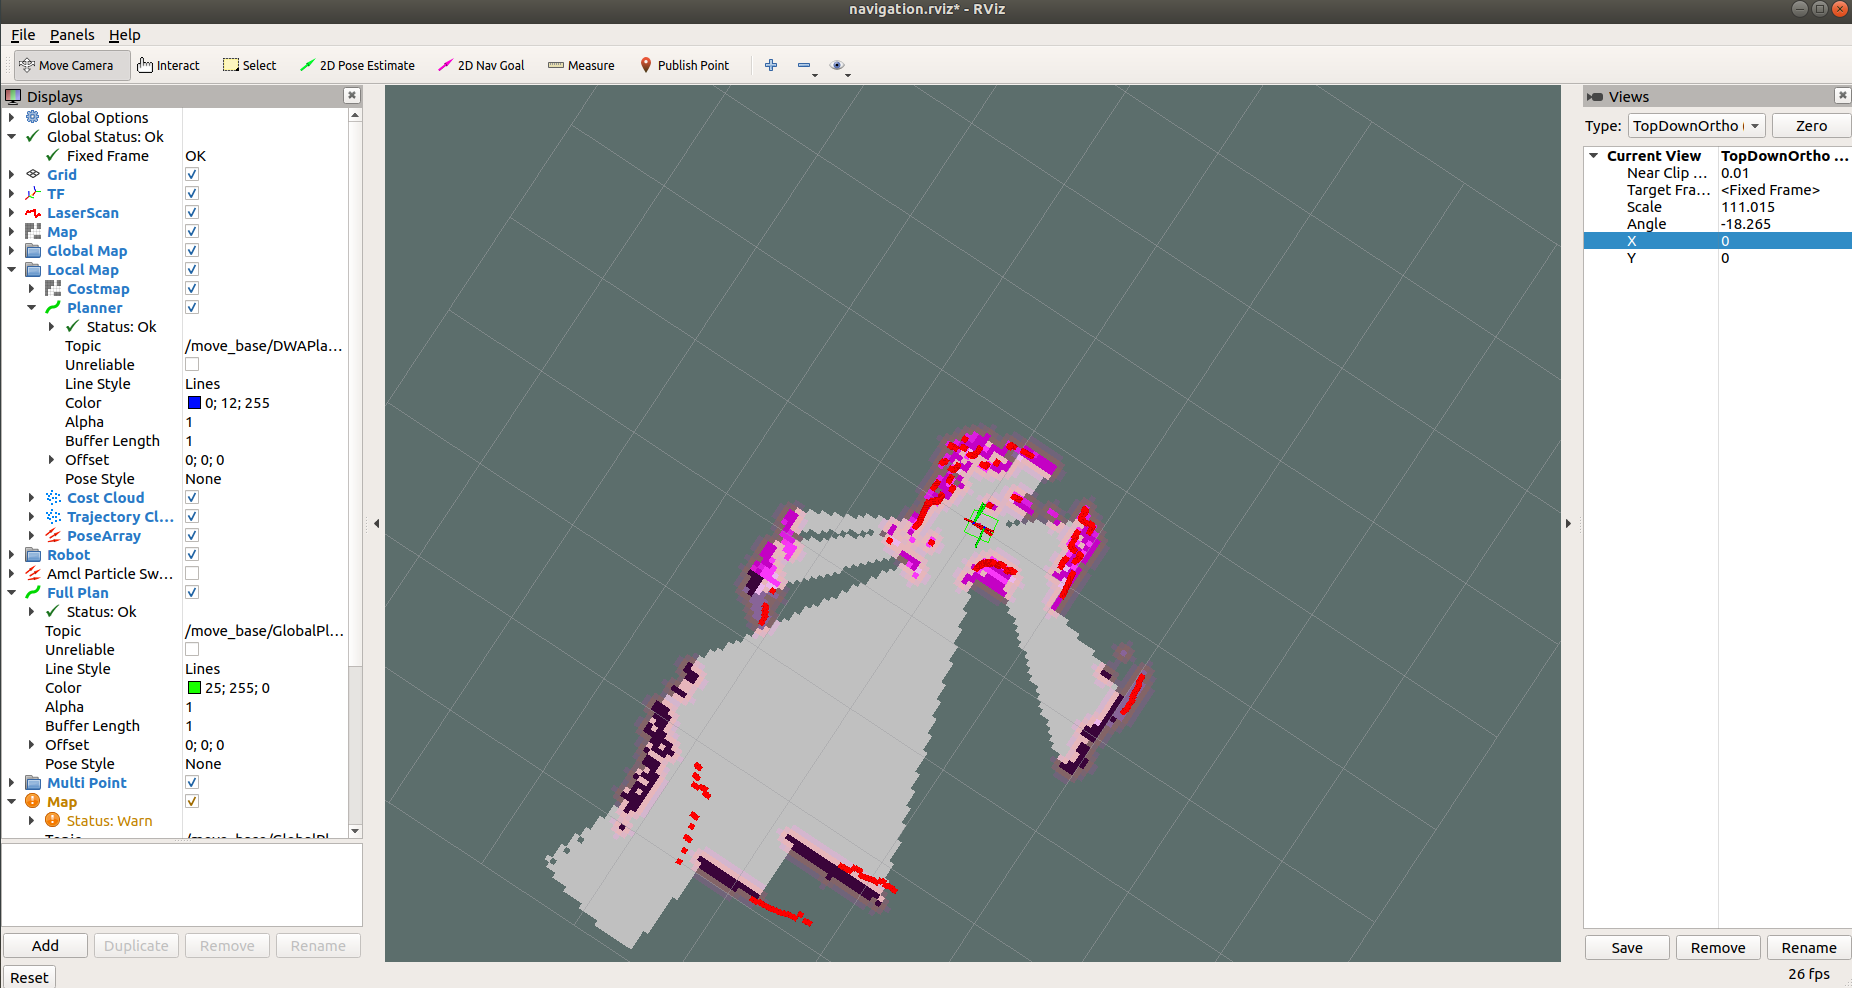
Task: Click the Displays scrollbar down arrow
Action: 355,830
